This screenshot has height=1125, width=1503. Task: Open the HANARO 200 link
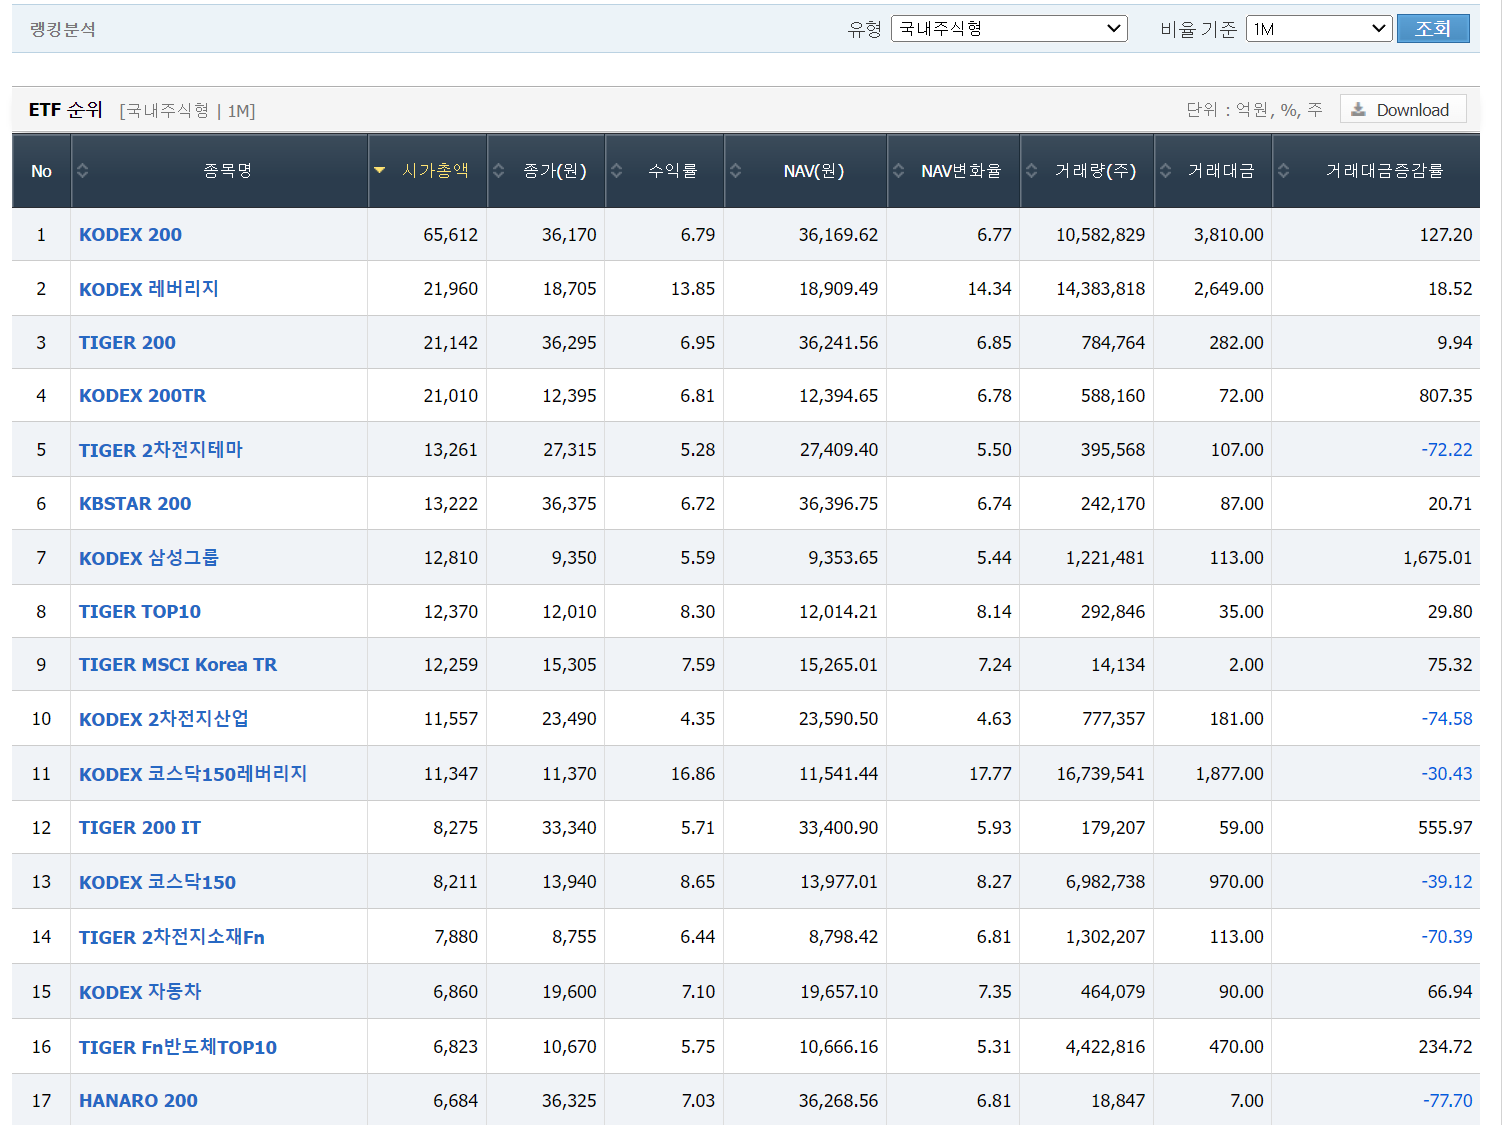138,1101
